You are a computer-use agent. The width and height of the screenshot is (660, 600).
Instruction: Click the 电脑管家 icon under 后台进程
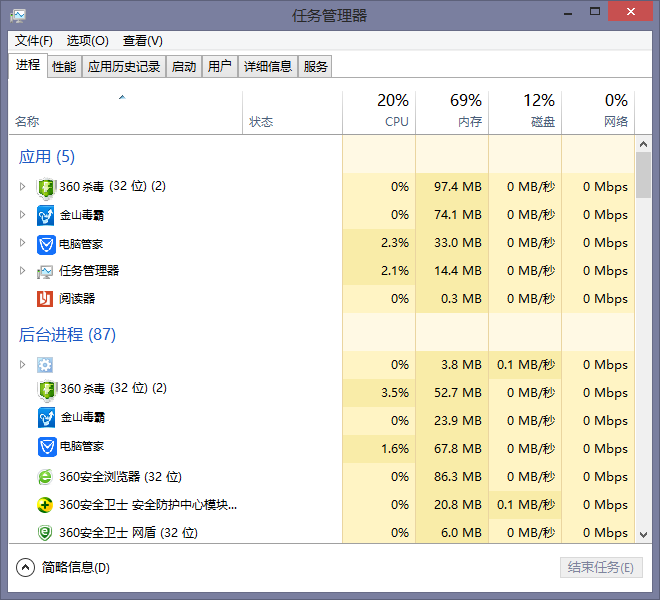coord(47,447)
